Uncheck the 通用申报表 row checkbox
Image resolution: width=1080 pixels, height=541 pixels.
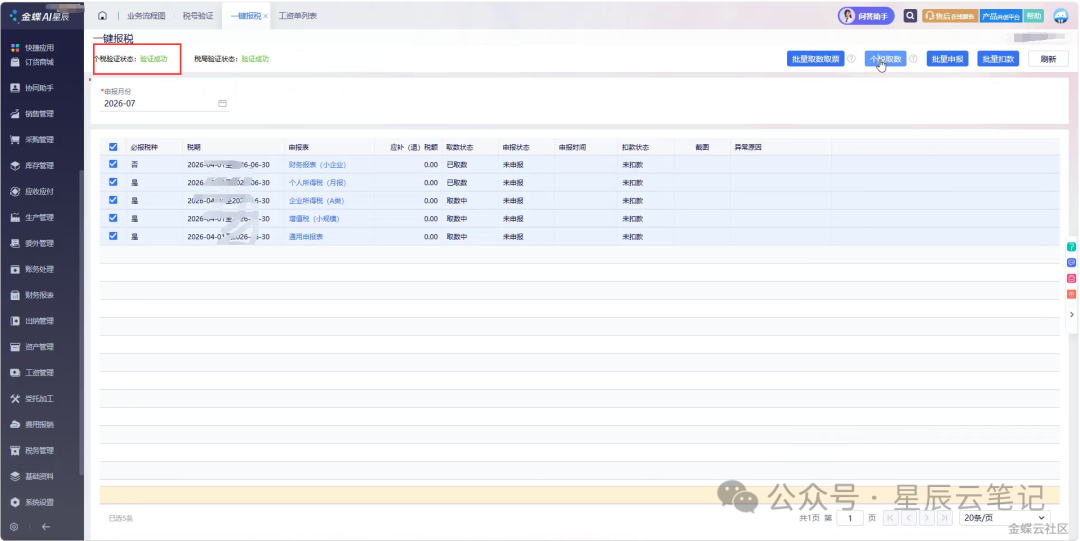tap(113, 236)
